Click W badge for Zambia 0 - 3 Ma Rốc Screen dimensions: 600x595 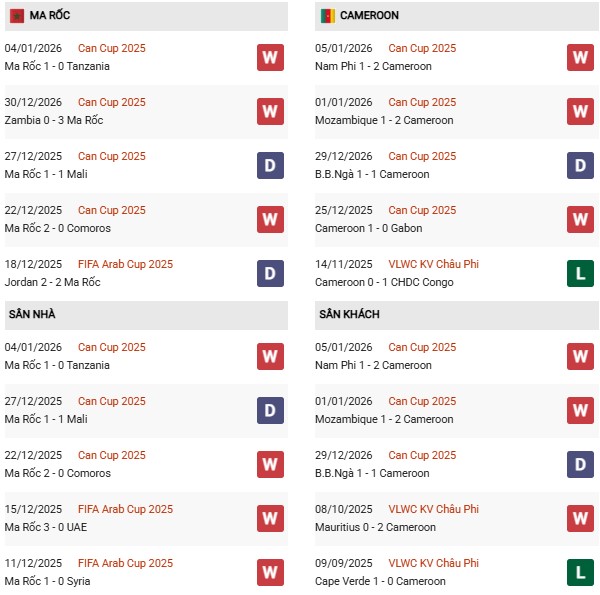click(x=270, y=111)
